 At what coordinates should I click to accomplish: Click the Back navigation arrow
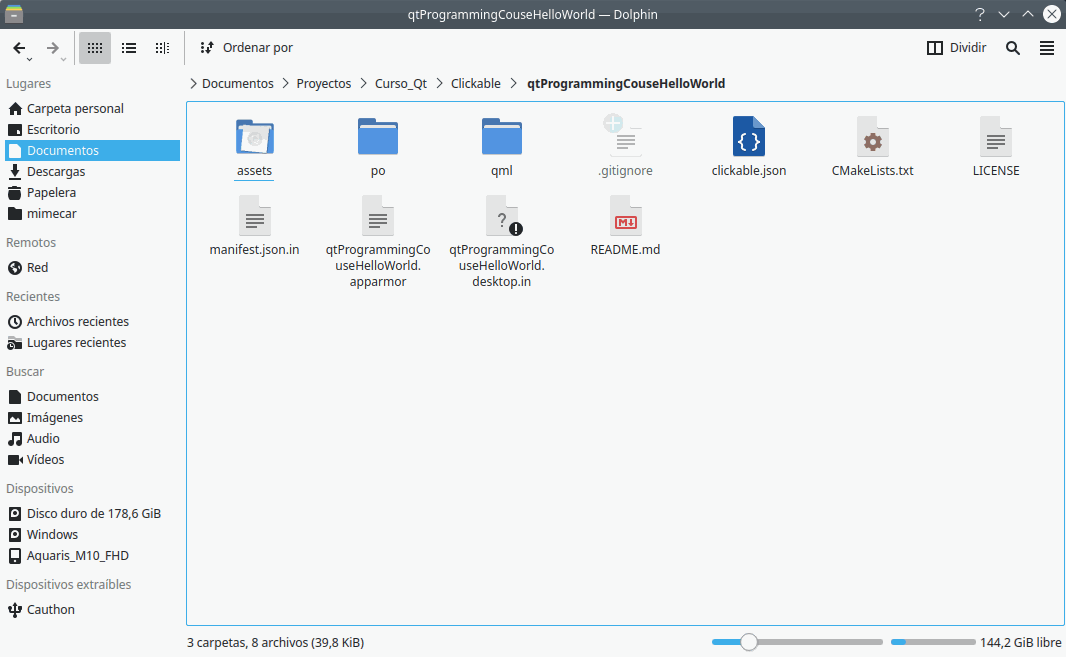tap(19, 48)
